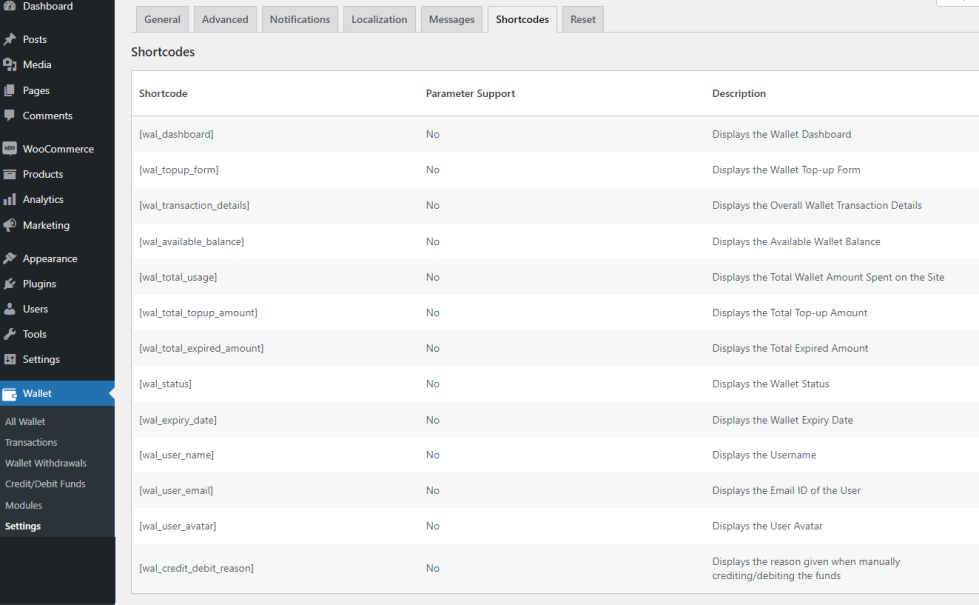
Task: Switch to the General tab
Action: pos(162,20)
